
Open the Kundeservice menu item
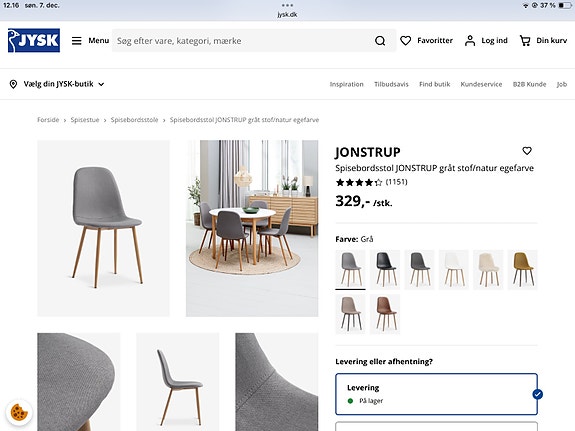point(481,84)
